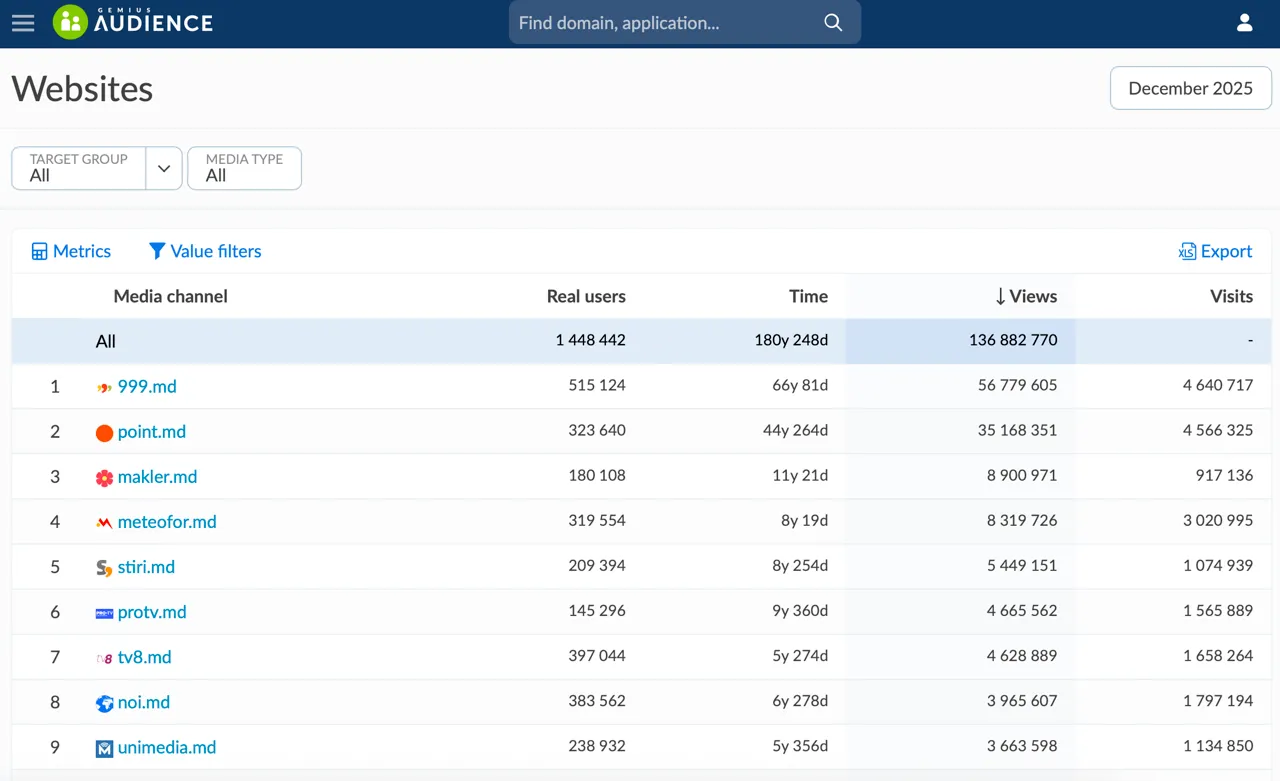Viewport: 1280px width, 781px height.
Task: Click the Export XLS icon
Action: pos(1188,252)
